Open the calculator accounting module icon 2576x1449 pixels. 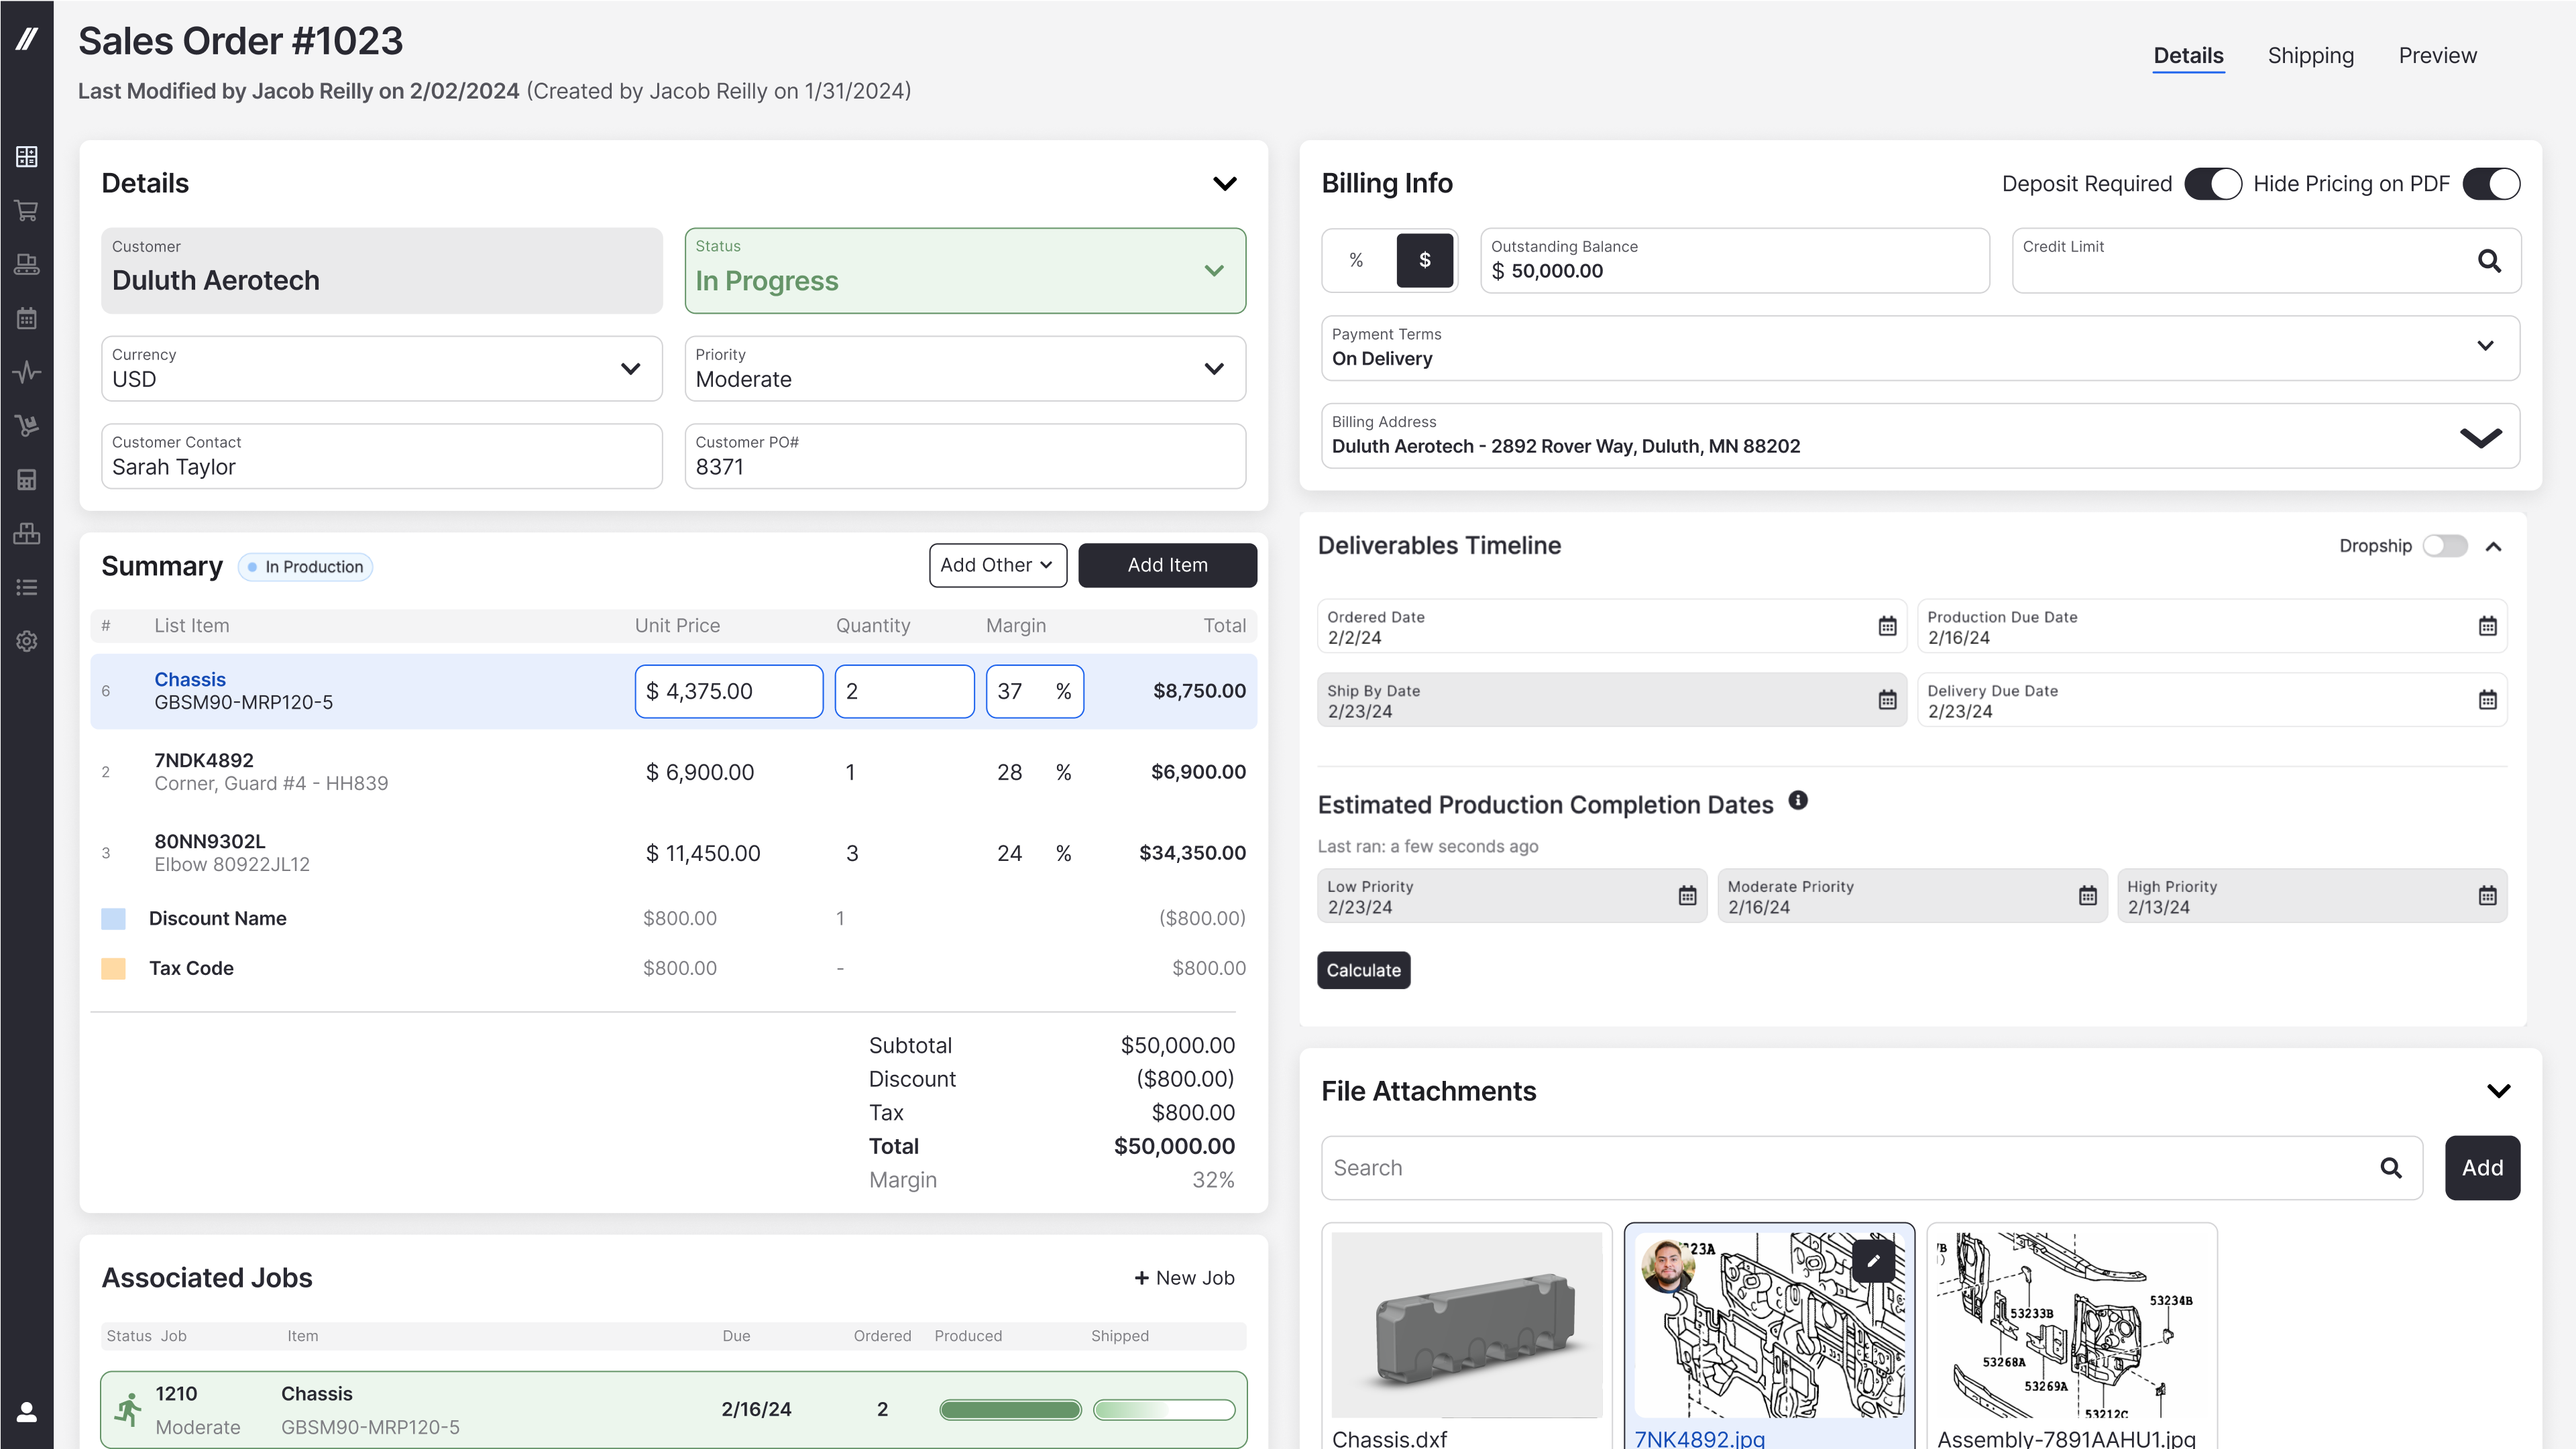[26, 479]
